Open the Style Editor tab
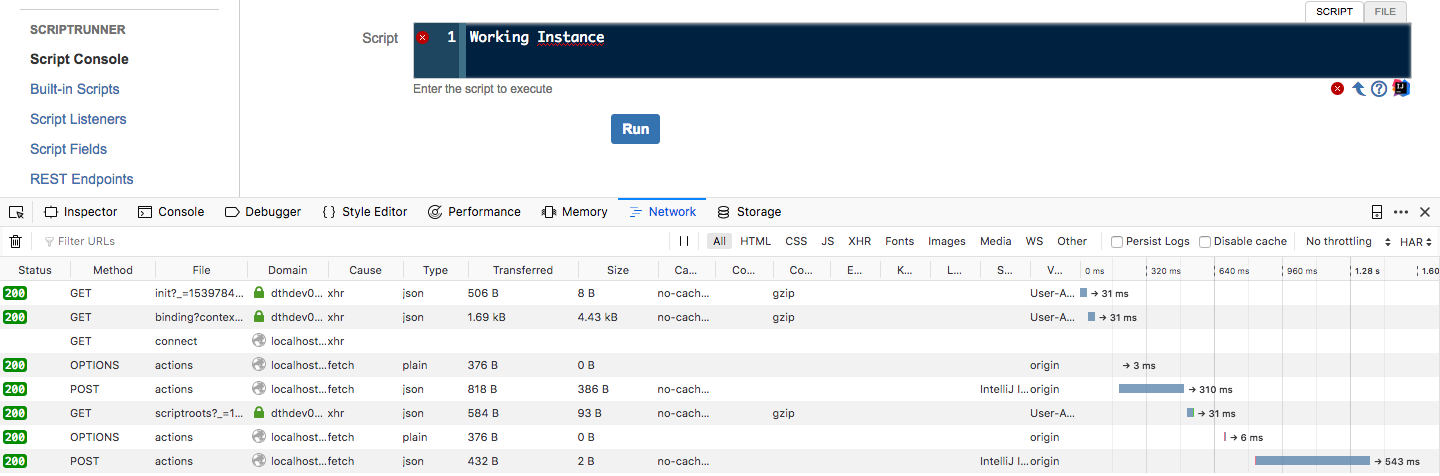This screenshot has width=1440, height=476. click(365, 212)
